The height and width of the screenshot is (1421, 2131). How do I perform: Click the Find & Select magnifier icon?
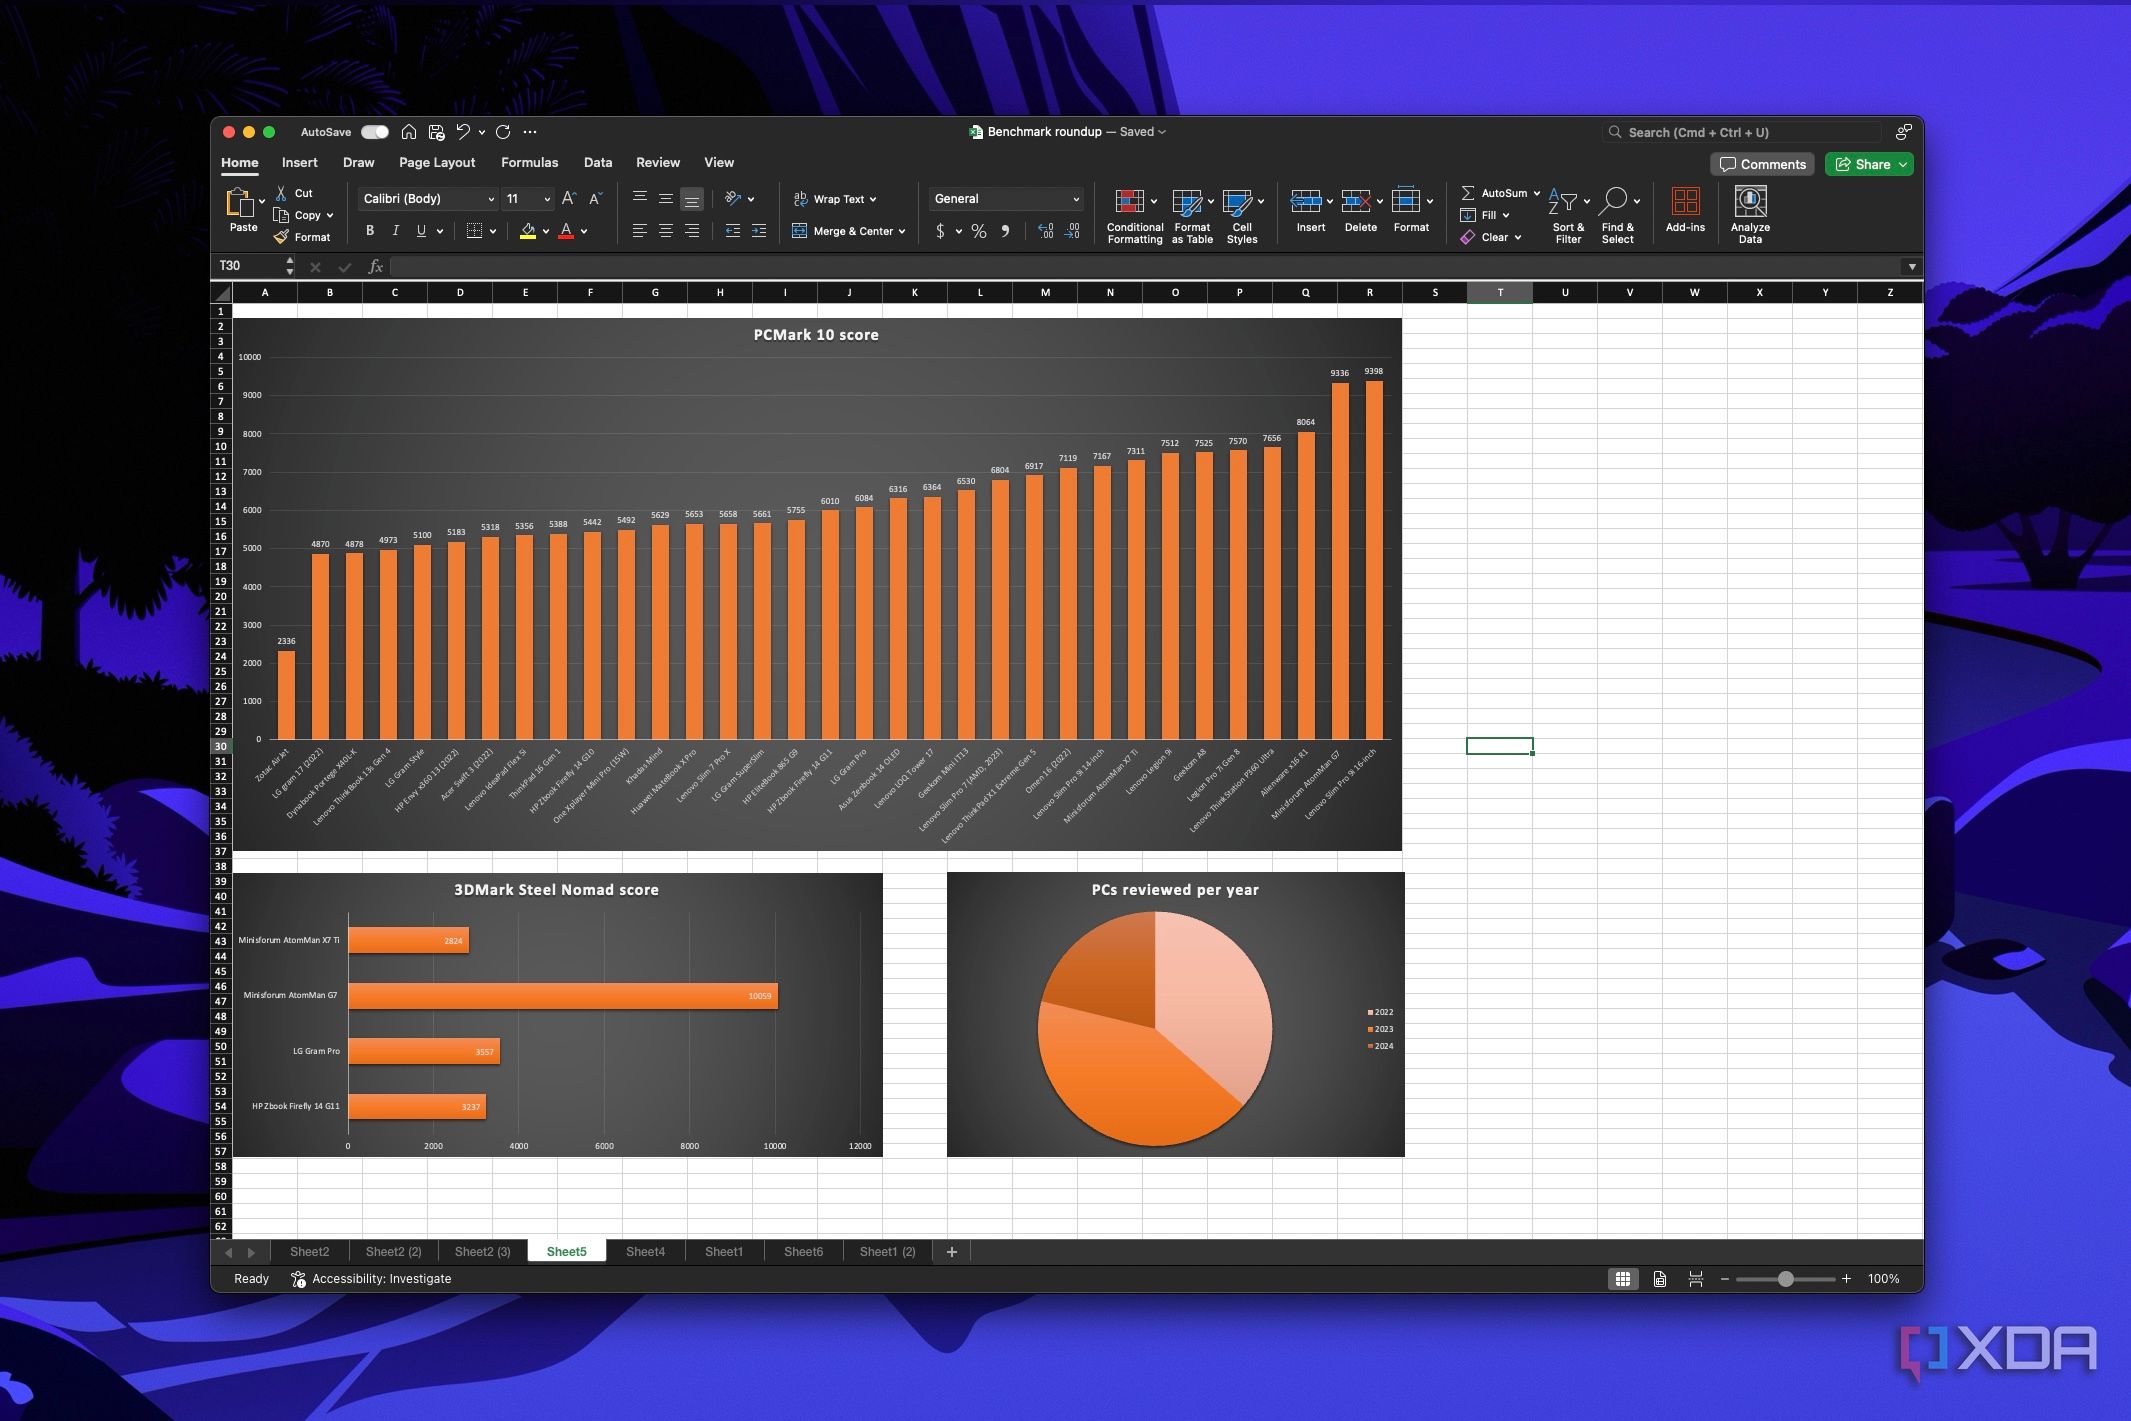(1612, 202)
